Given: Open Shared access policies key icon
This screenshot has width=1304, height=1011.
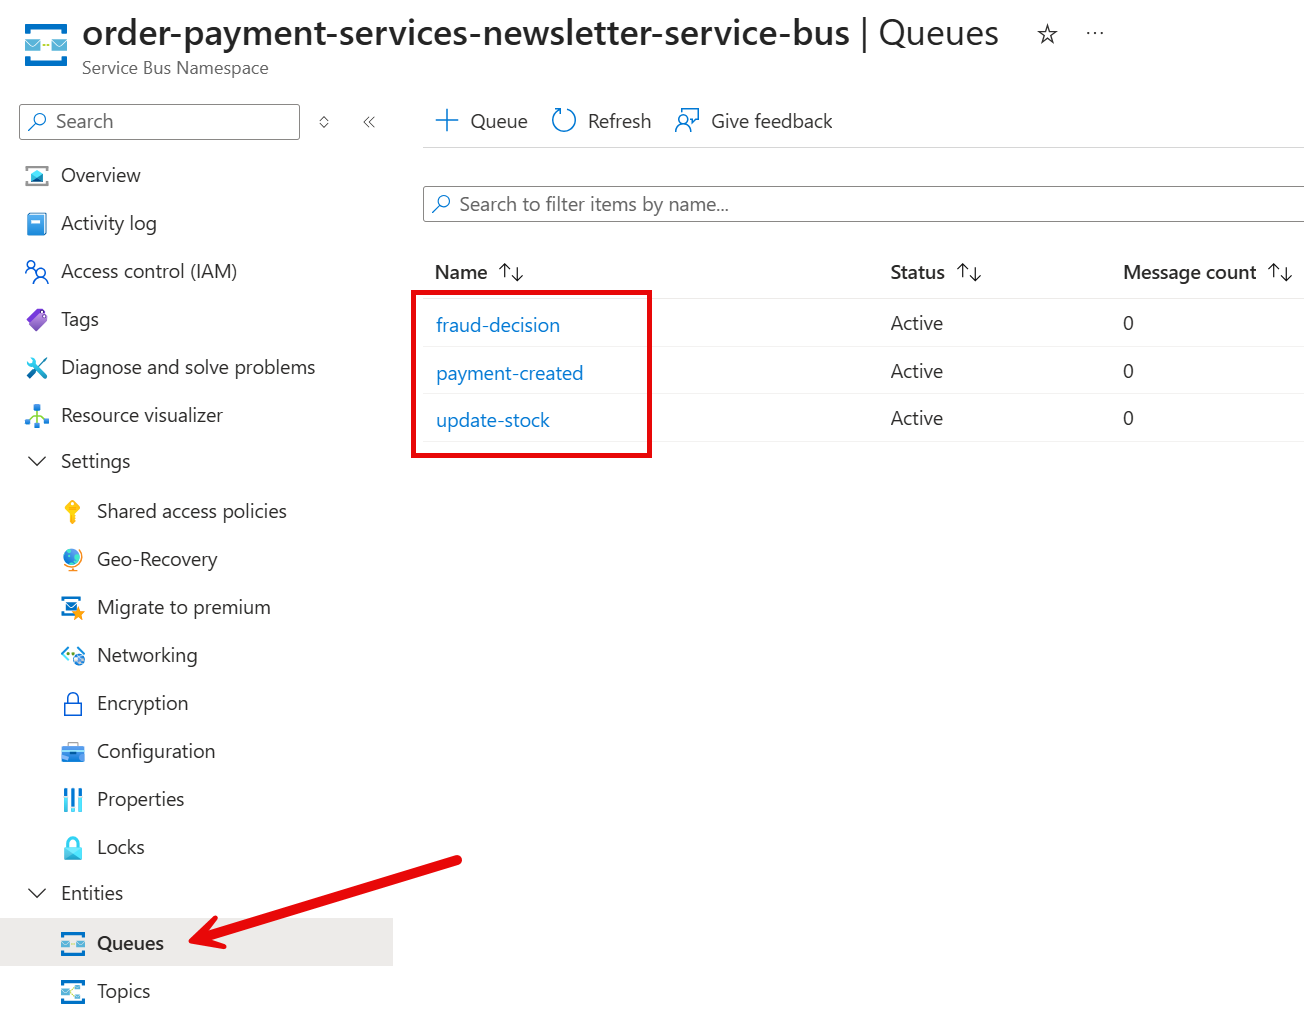Looking at the screenshot, I should (72, 512).
